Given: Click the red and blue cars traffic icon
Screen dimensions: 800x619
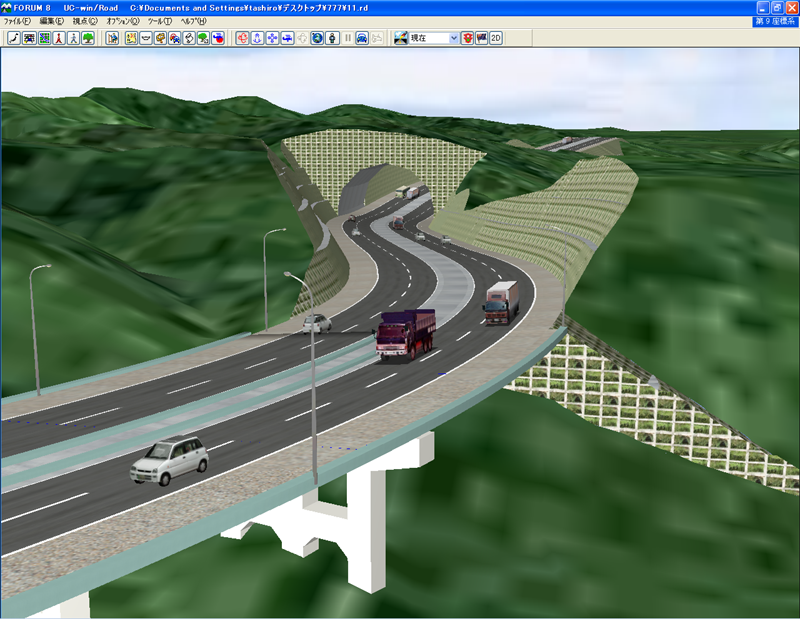Looking at the screenshot, I should pos(175,38).
